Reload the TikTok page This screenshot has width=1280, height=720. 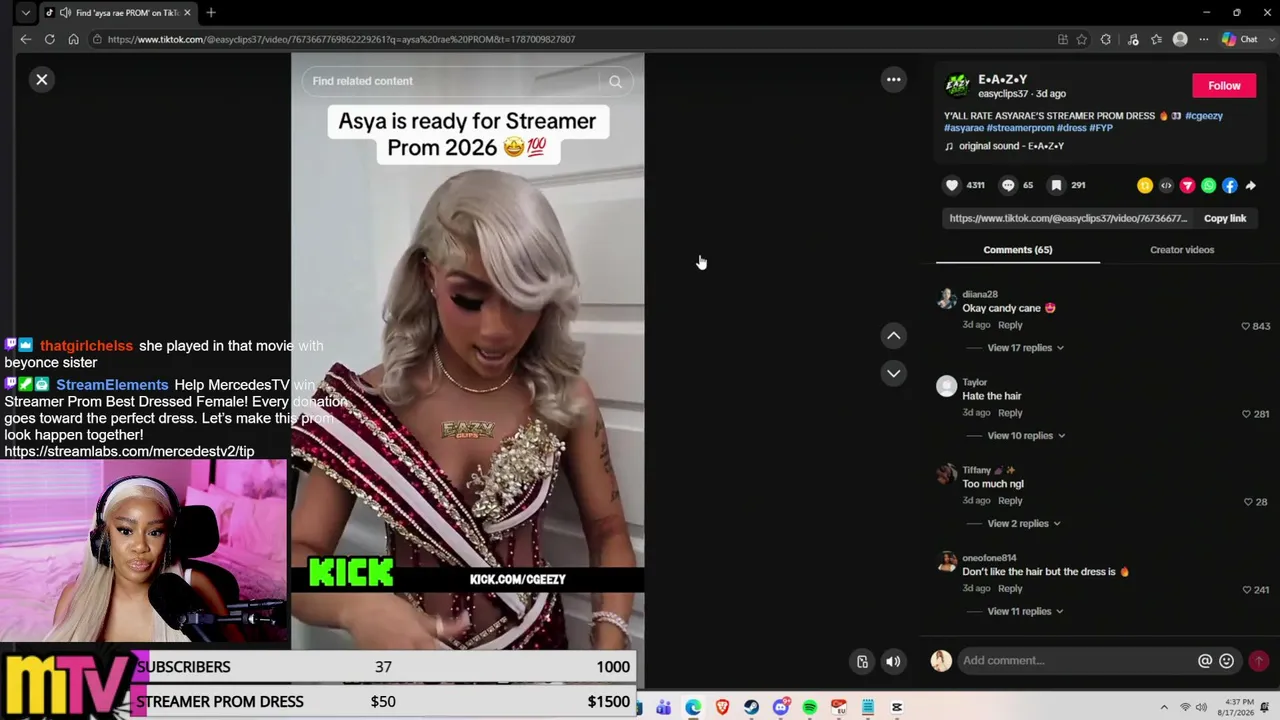49,39
